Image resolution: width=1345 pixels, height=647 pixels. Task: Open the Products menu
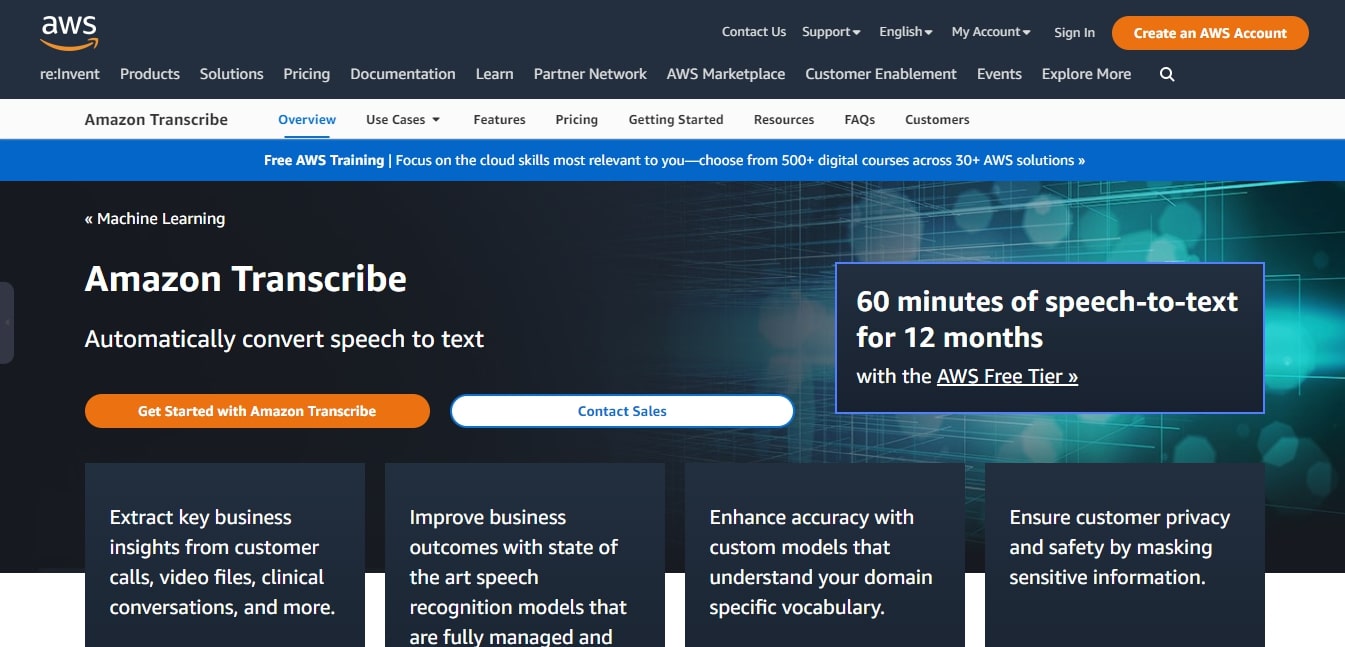(x=150, y=74)
